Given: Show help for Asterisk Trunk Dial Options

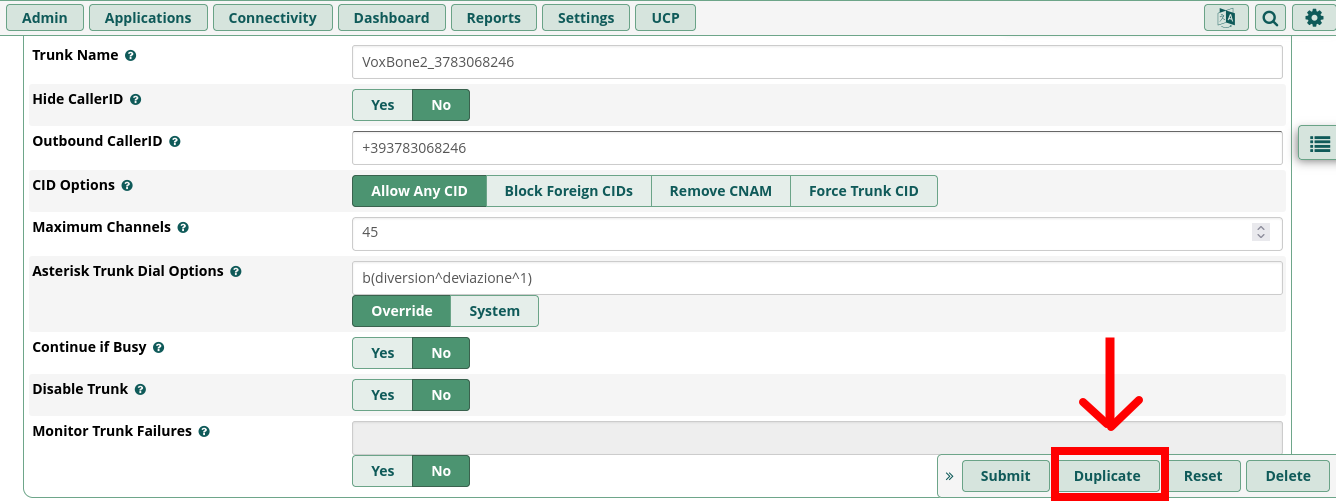Looking at the screenshot, I should (x=236, y=272).
